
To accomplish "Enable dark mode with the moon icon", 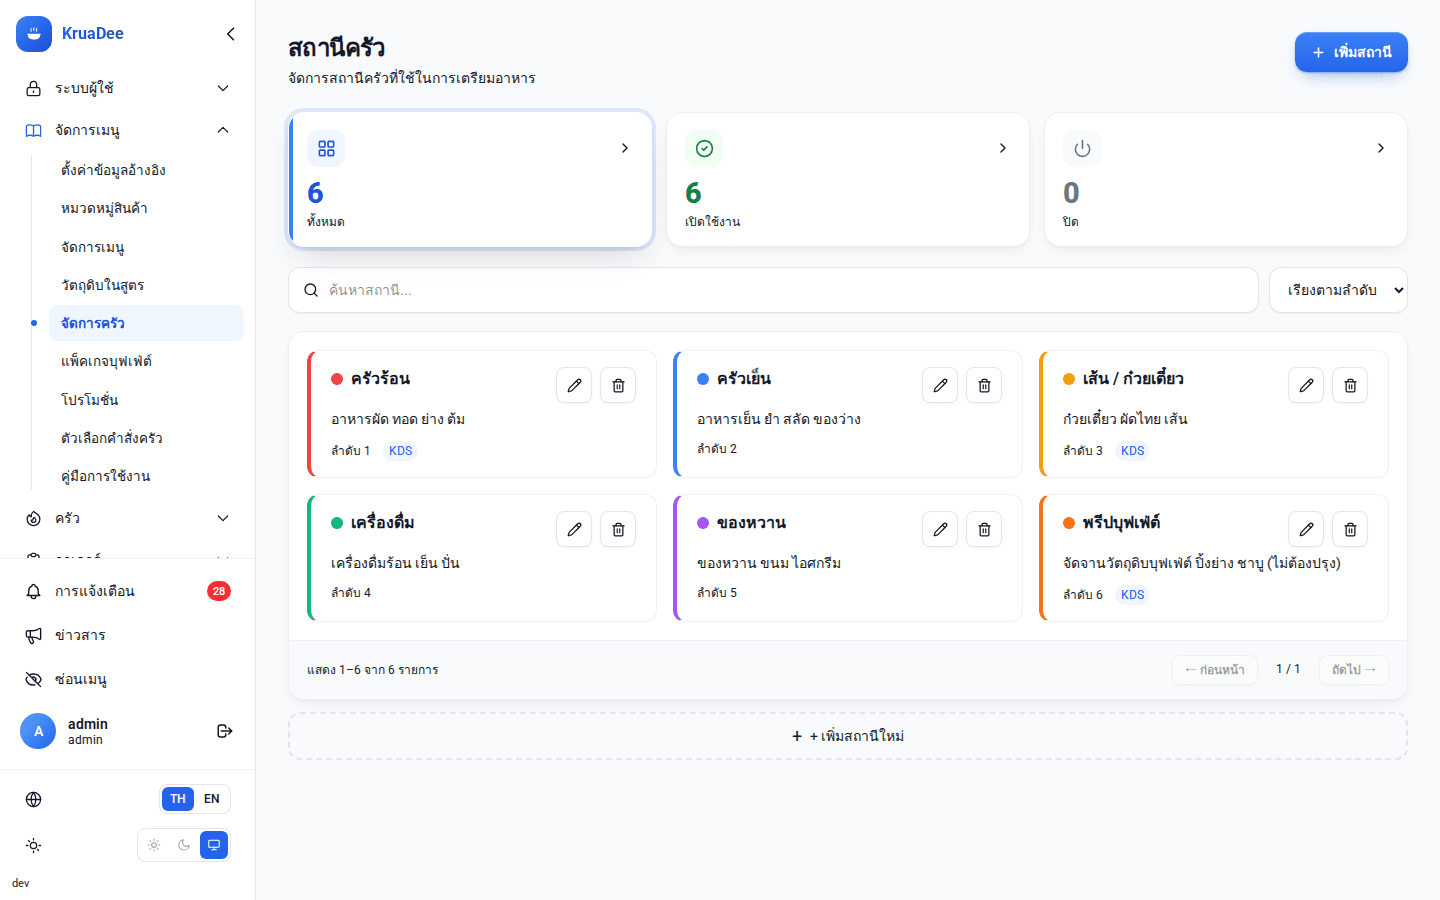I will point(184,845).
